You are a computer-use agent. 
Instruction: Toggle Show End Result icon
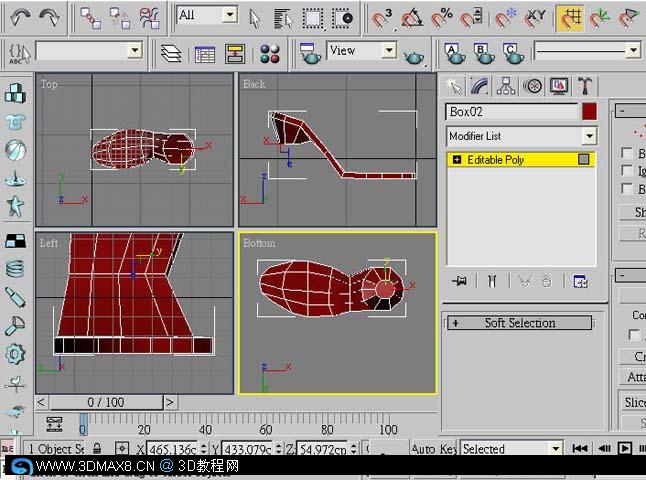(x=492, y=281)
